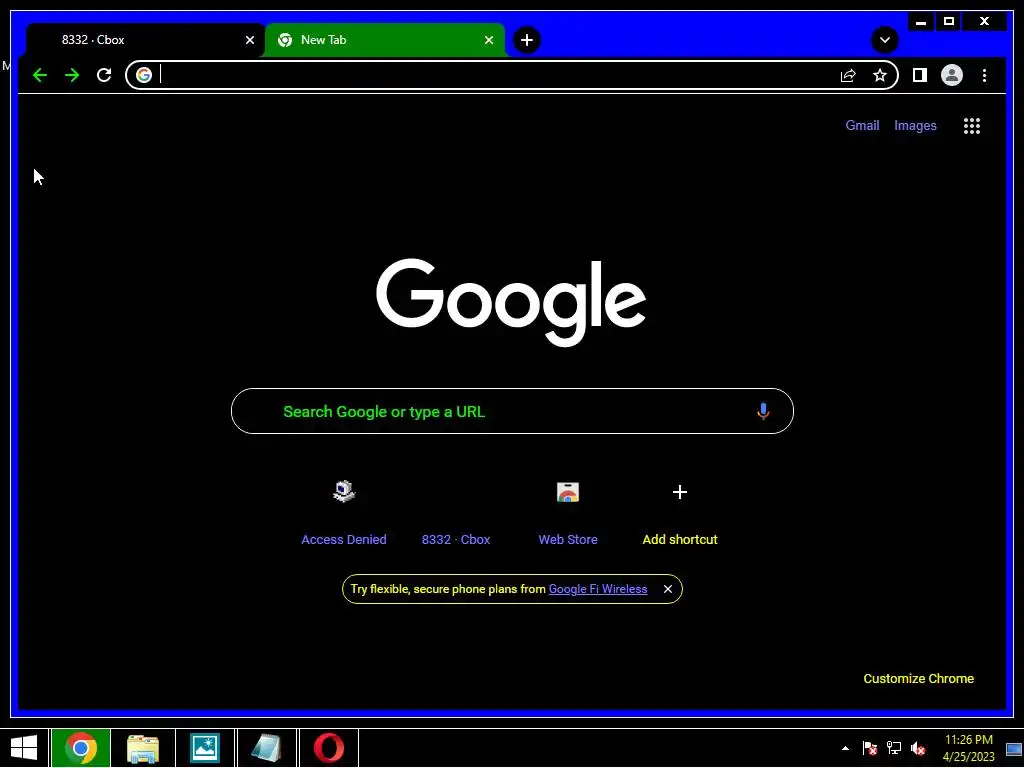This screenshot has width=1024, height=768.
Task: Open the Google apps grid
Action: (972, 125)
